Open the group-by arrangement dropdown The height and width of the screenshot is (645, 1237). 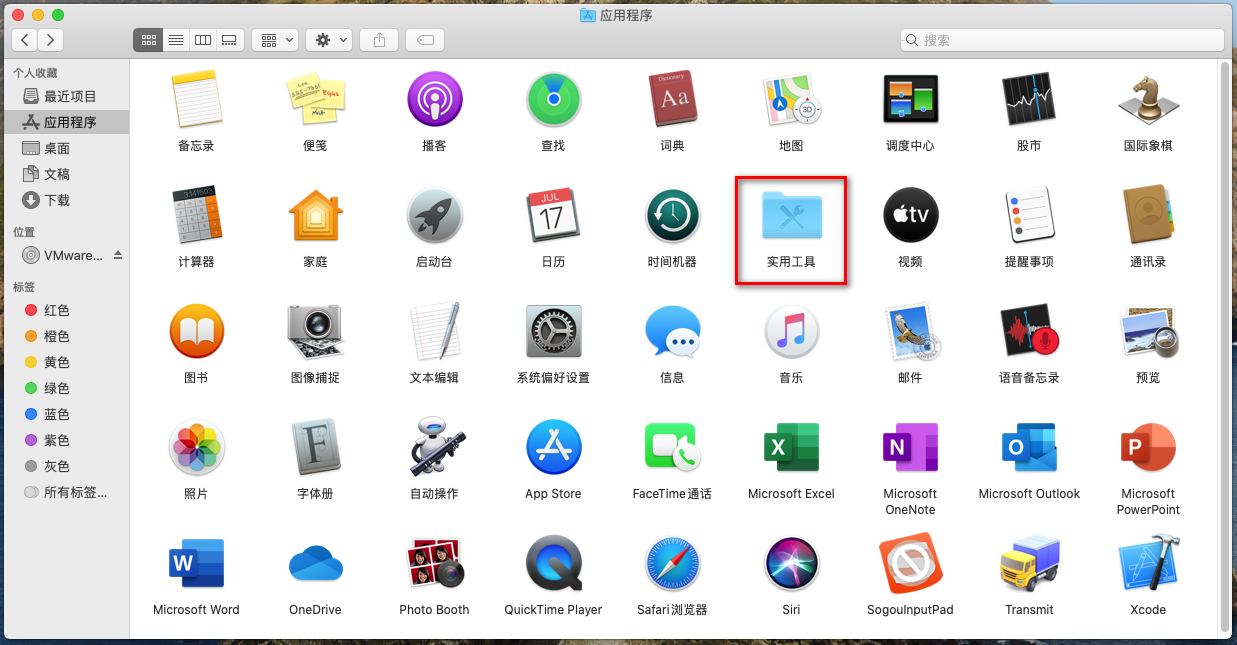click(x=276, y=40)
